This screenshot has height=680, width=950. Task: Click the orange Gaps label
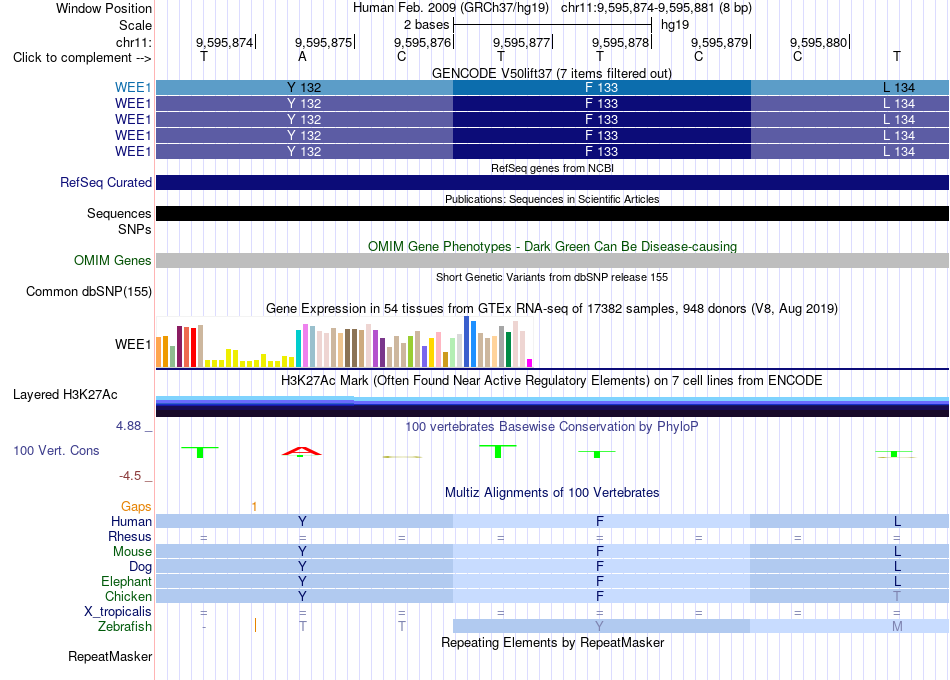point(136,506)
